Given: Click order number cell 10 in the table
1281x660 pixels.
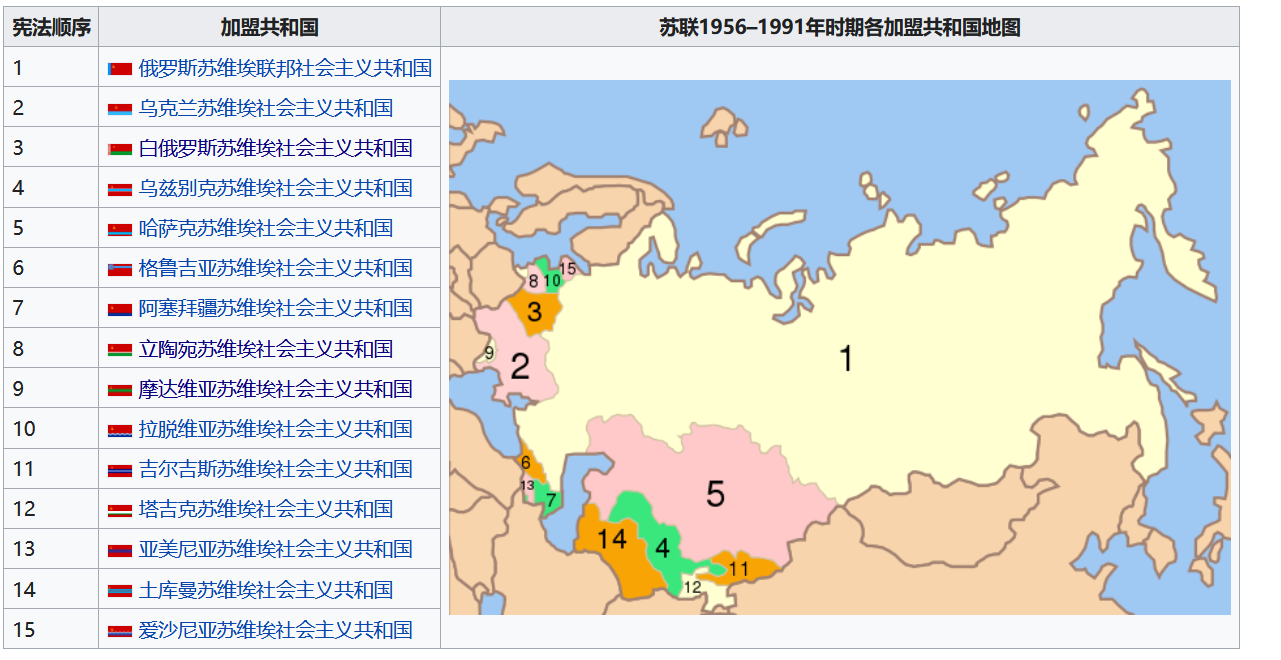Looking at the screenshot, I should (x=51, y=429).
